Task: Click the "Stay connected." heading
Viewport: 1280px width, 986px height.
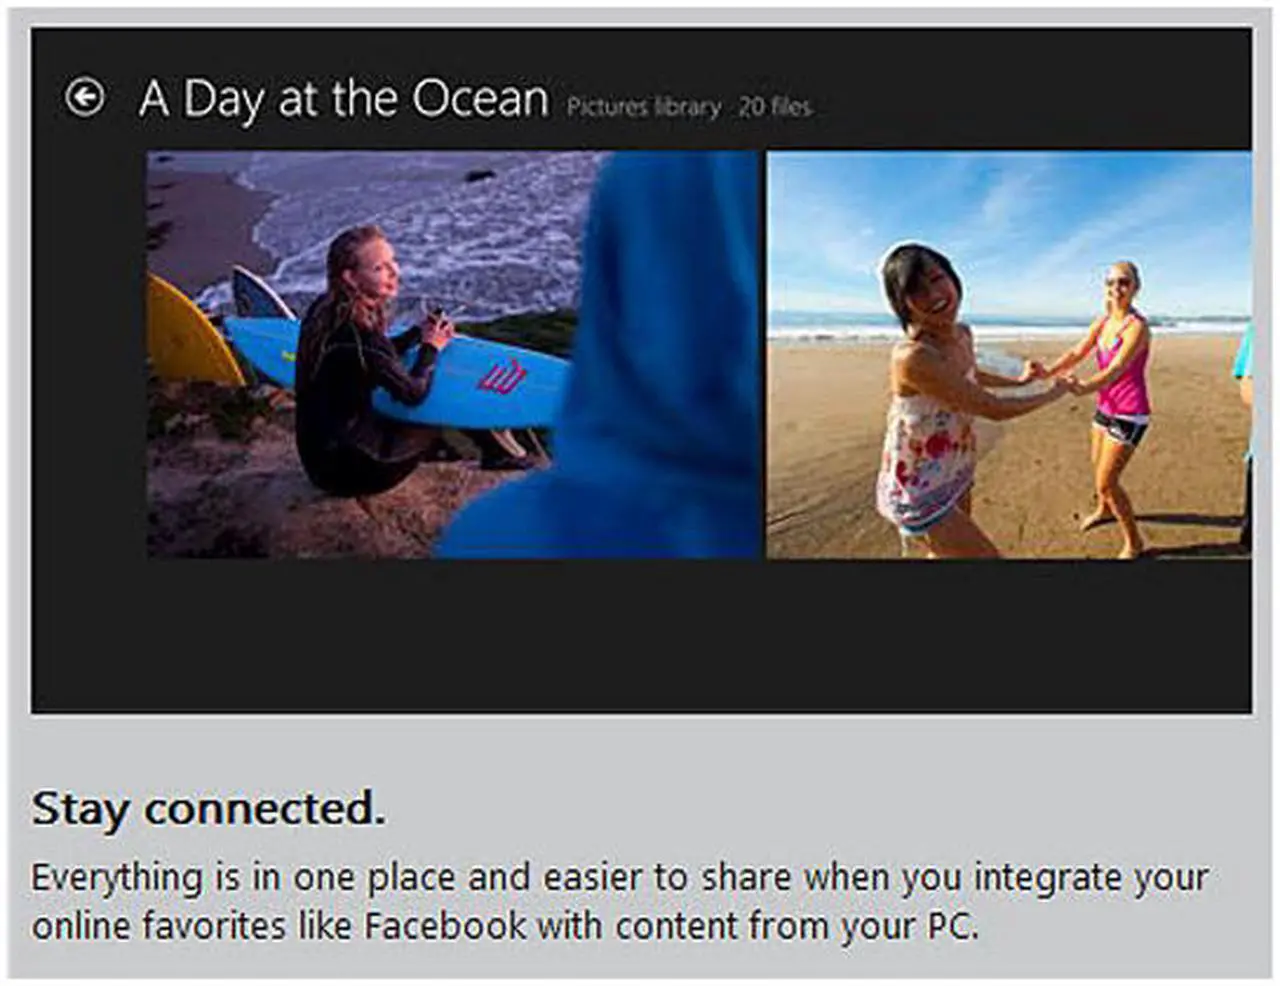Action: (x=208, y=809)
